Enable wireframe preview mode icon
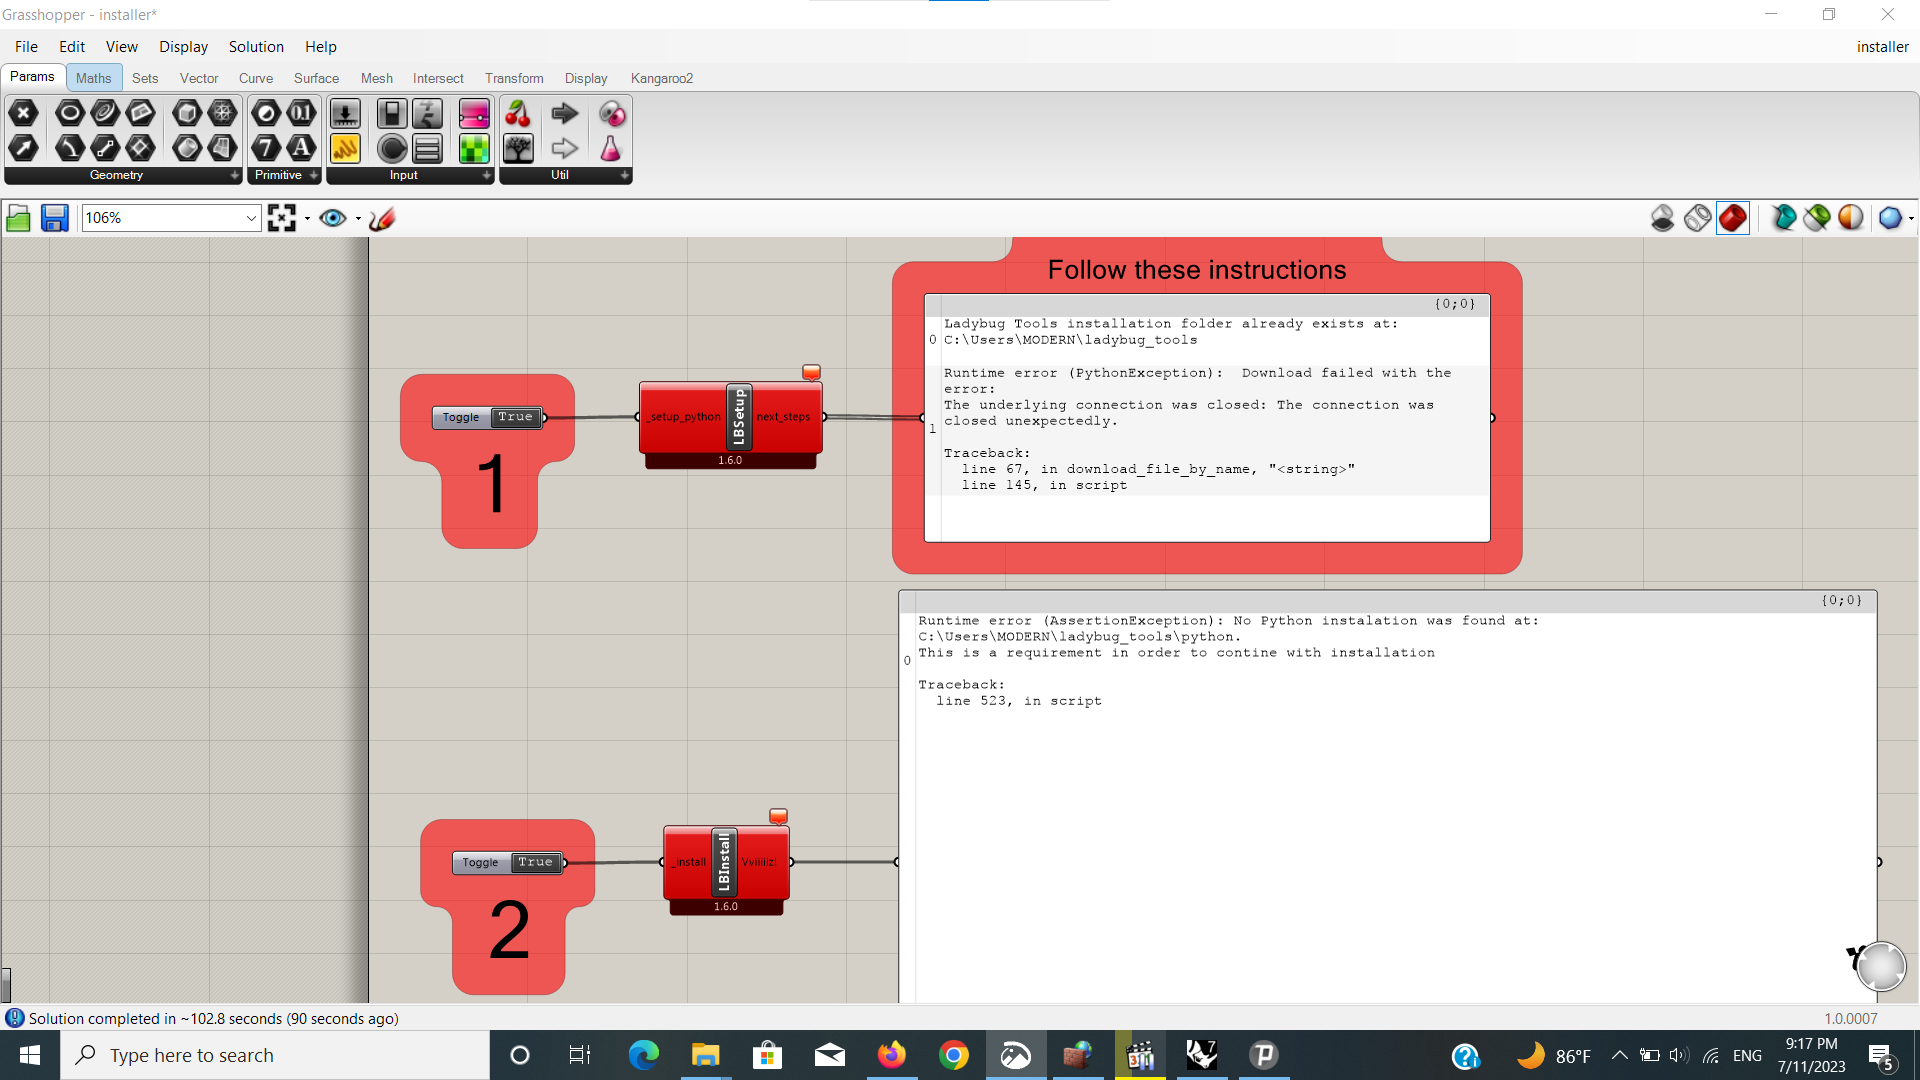Image resolution: width=1920 pixels, height=1080 pixels. (1697, 218)
